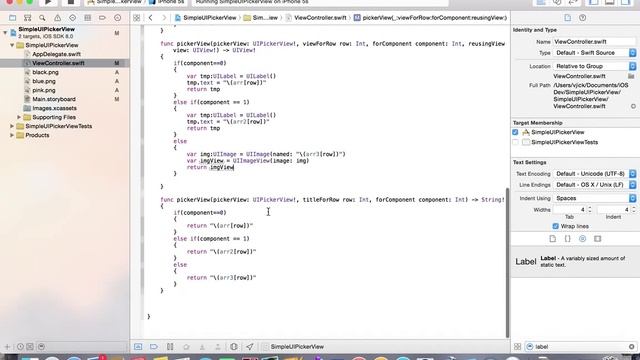Go back in editor history
The height and width of the screenshot is (360, 640).
click(x=151, y=18)
